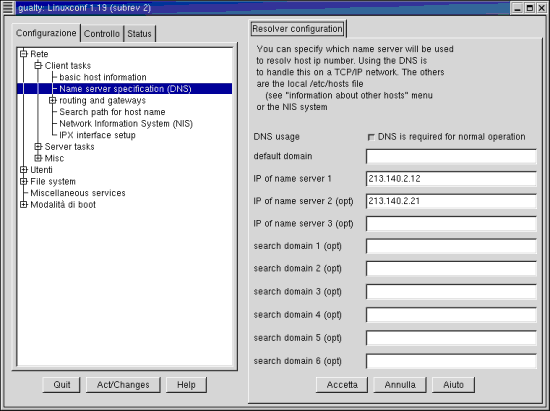This screenshot has height=411, width=550.
Task: Switch to the Controllo tab
Action: [x=102, y=34]
